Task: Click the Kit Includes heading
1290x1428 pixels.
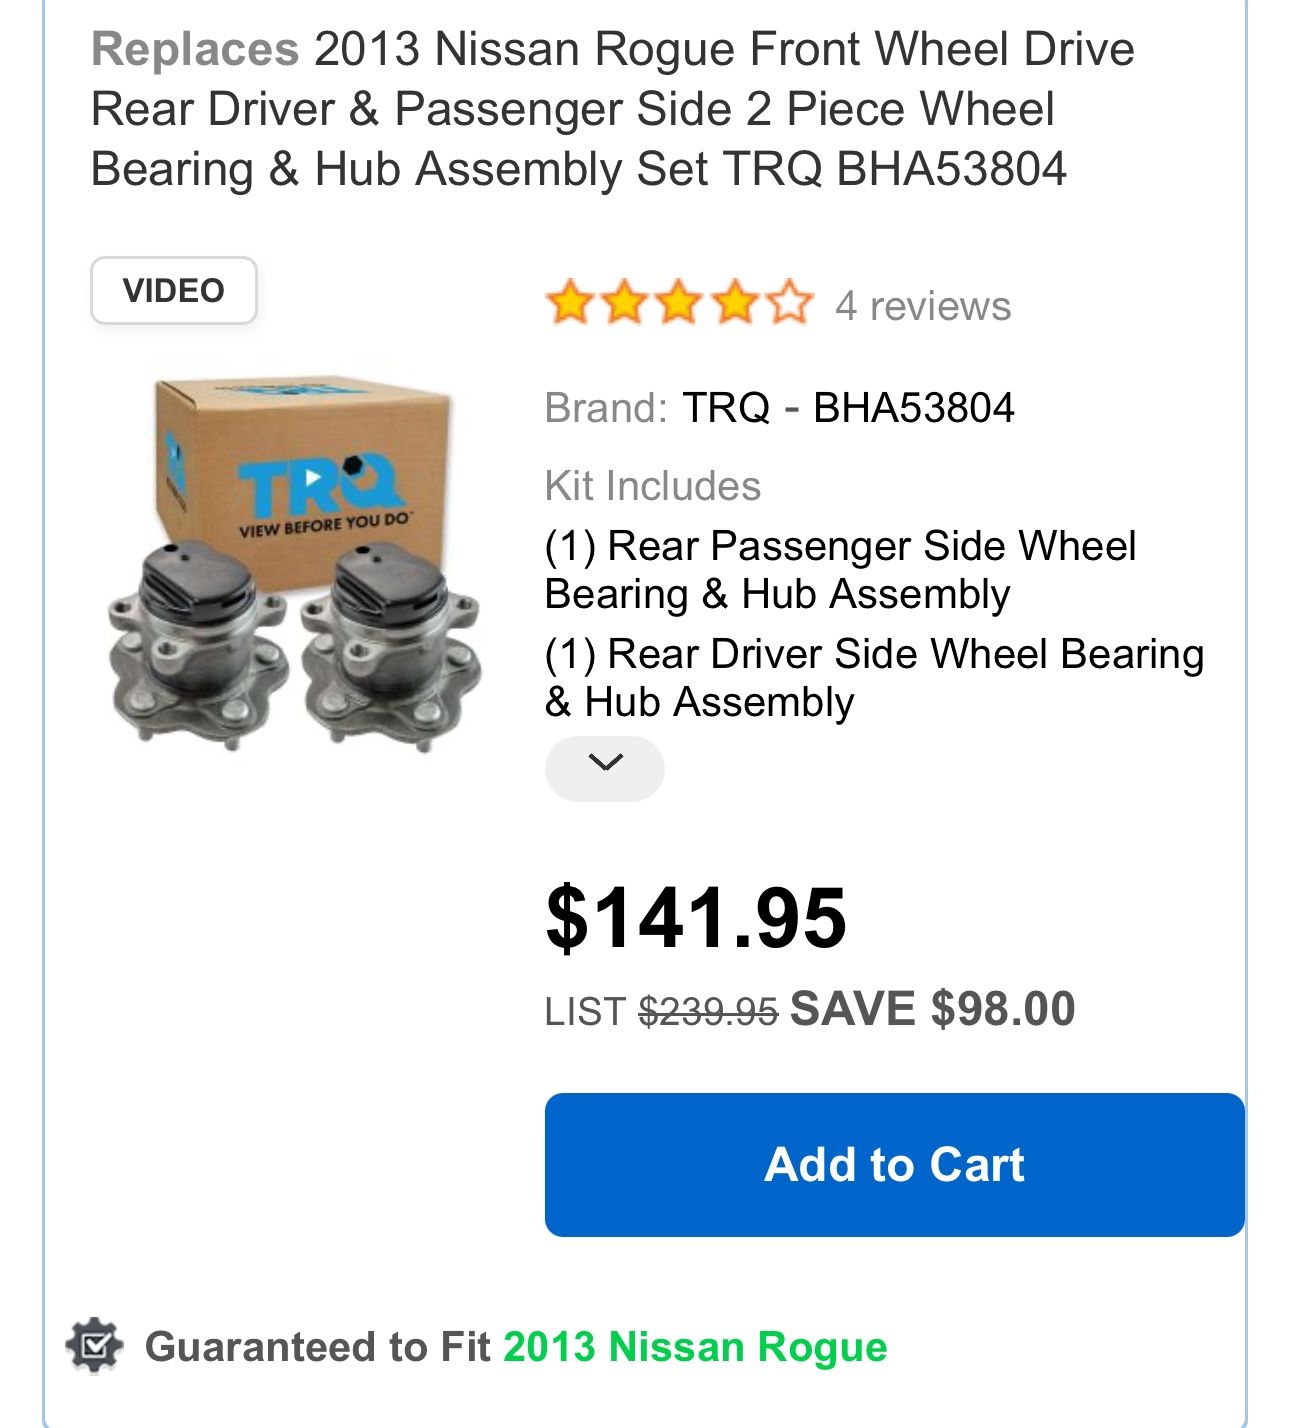Action: click(x=652, y=486)
